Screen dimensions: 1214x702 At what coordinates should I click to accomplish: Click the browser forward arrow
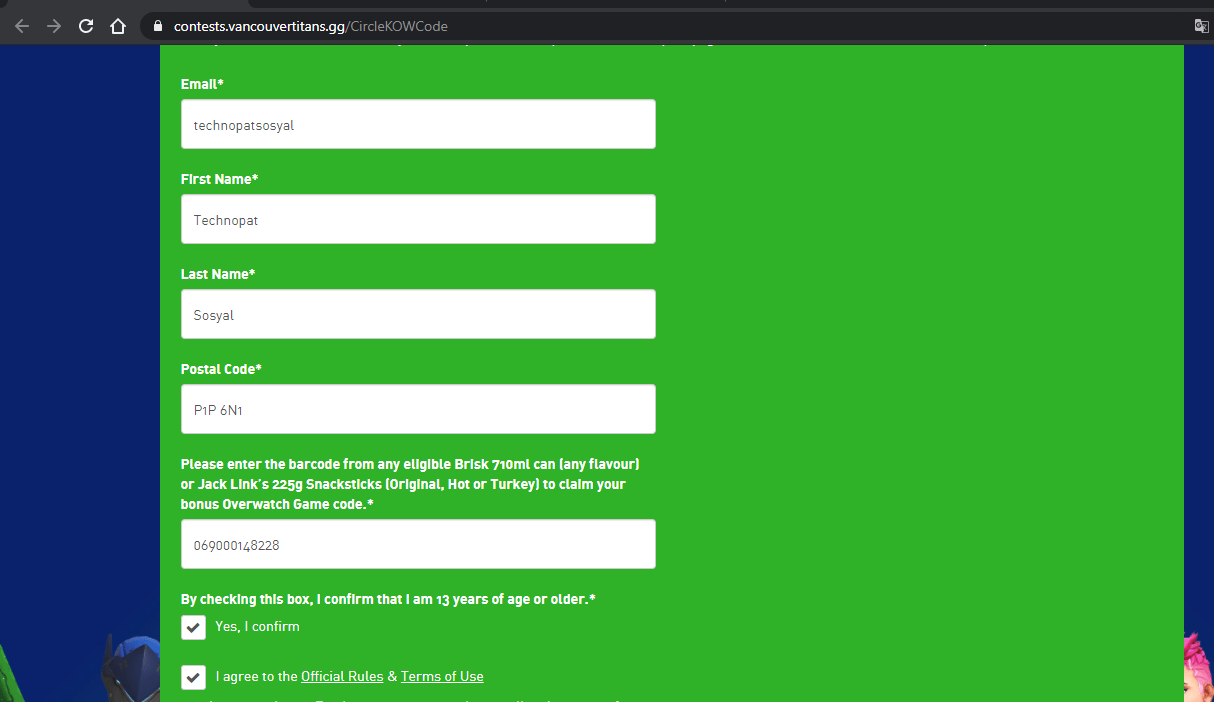tap(54, 26)
